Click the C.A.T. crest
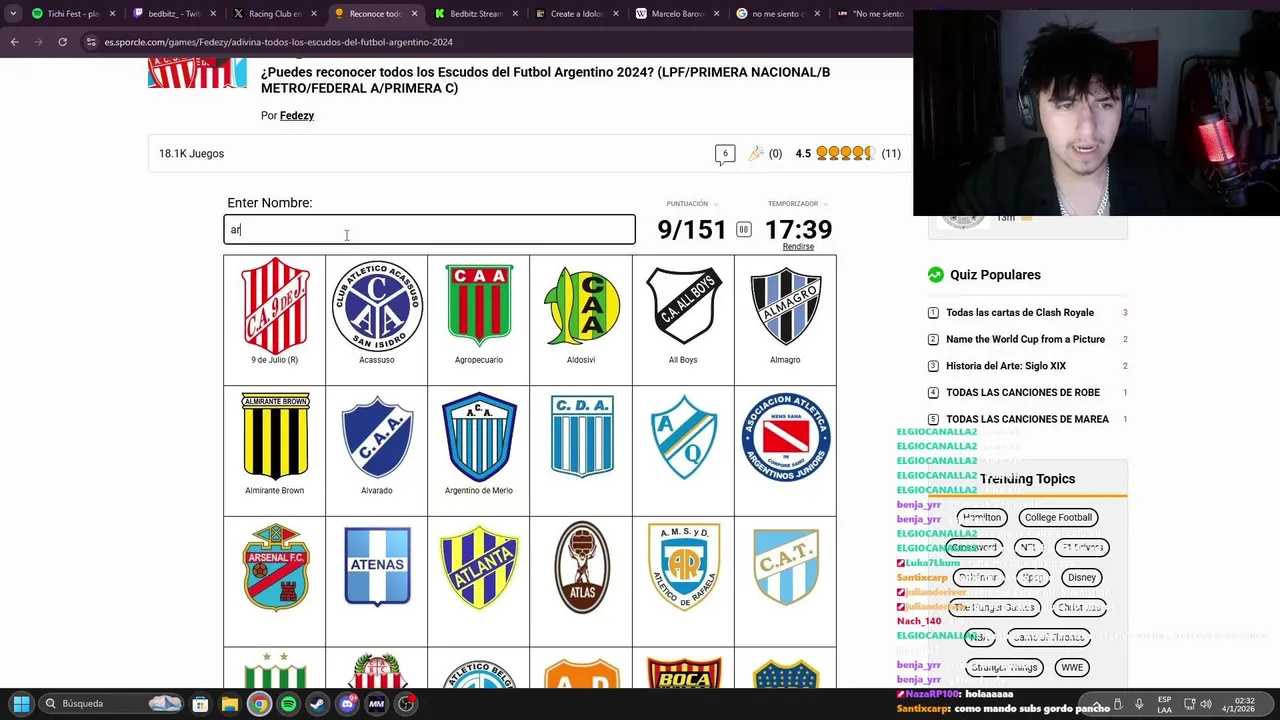1280x720 pixels. (x=785, y=567)
